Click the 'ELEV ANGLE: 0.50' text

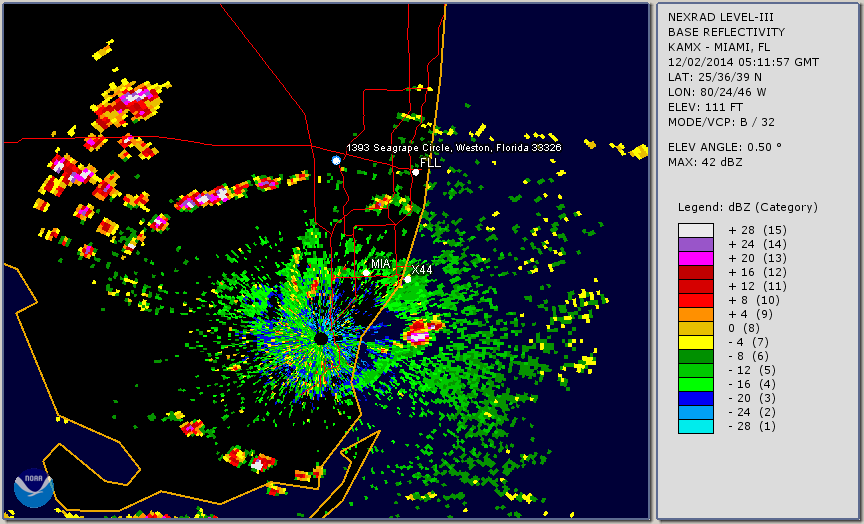pos(725,147)
